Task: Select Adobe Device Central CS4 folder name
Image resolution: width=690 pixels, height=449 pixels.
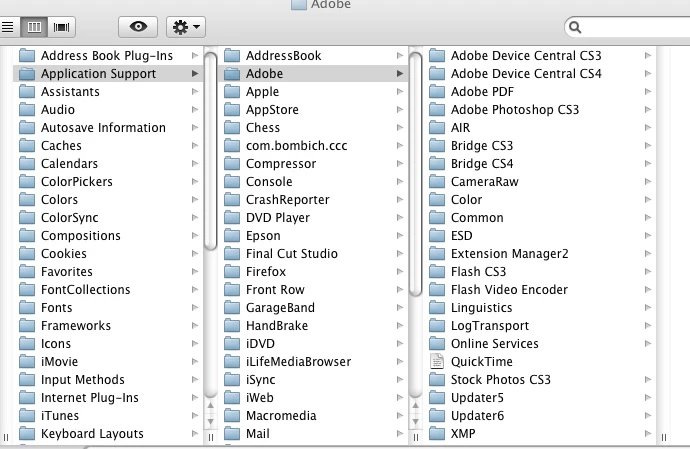Action: pos(526,74)
